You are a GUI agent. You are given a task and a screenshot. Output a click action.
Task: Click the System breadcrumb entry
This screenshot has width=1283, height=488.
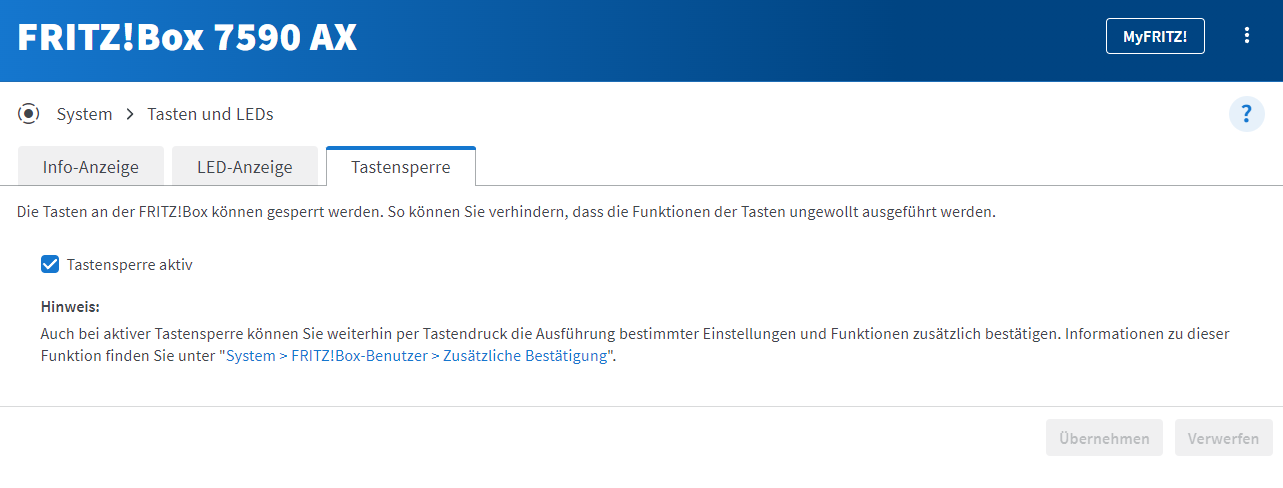[84, 114]
